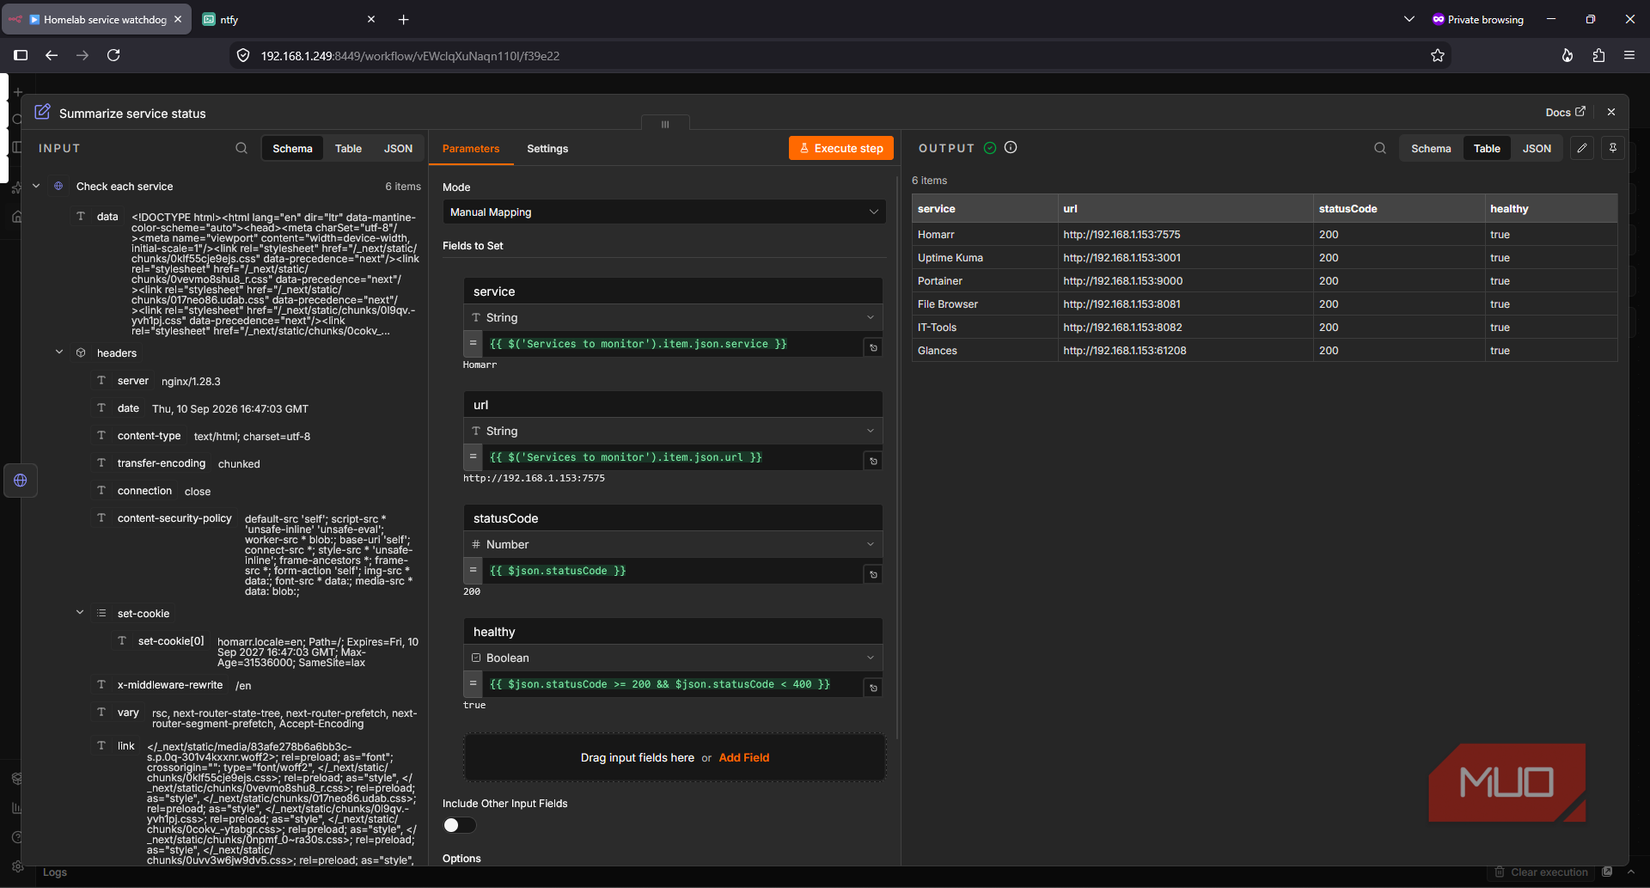Change the healthy Boolean type dropdown
1650x888 pixels.
click(673, 658)
